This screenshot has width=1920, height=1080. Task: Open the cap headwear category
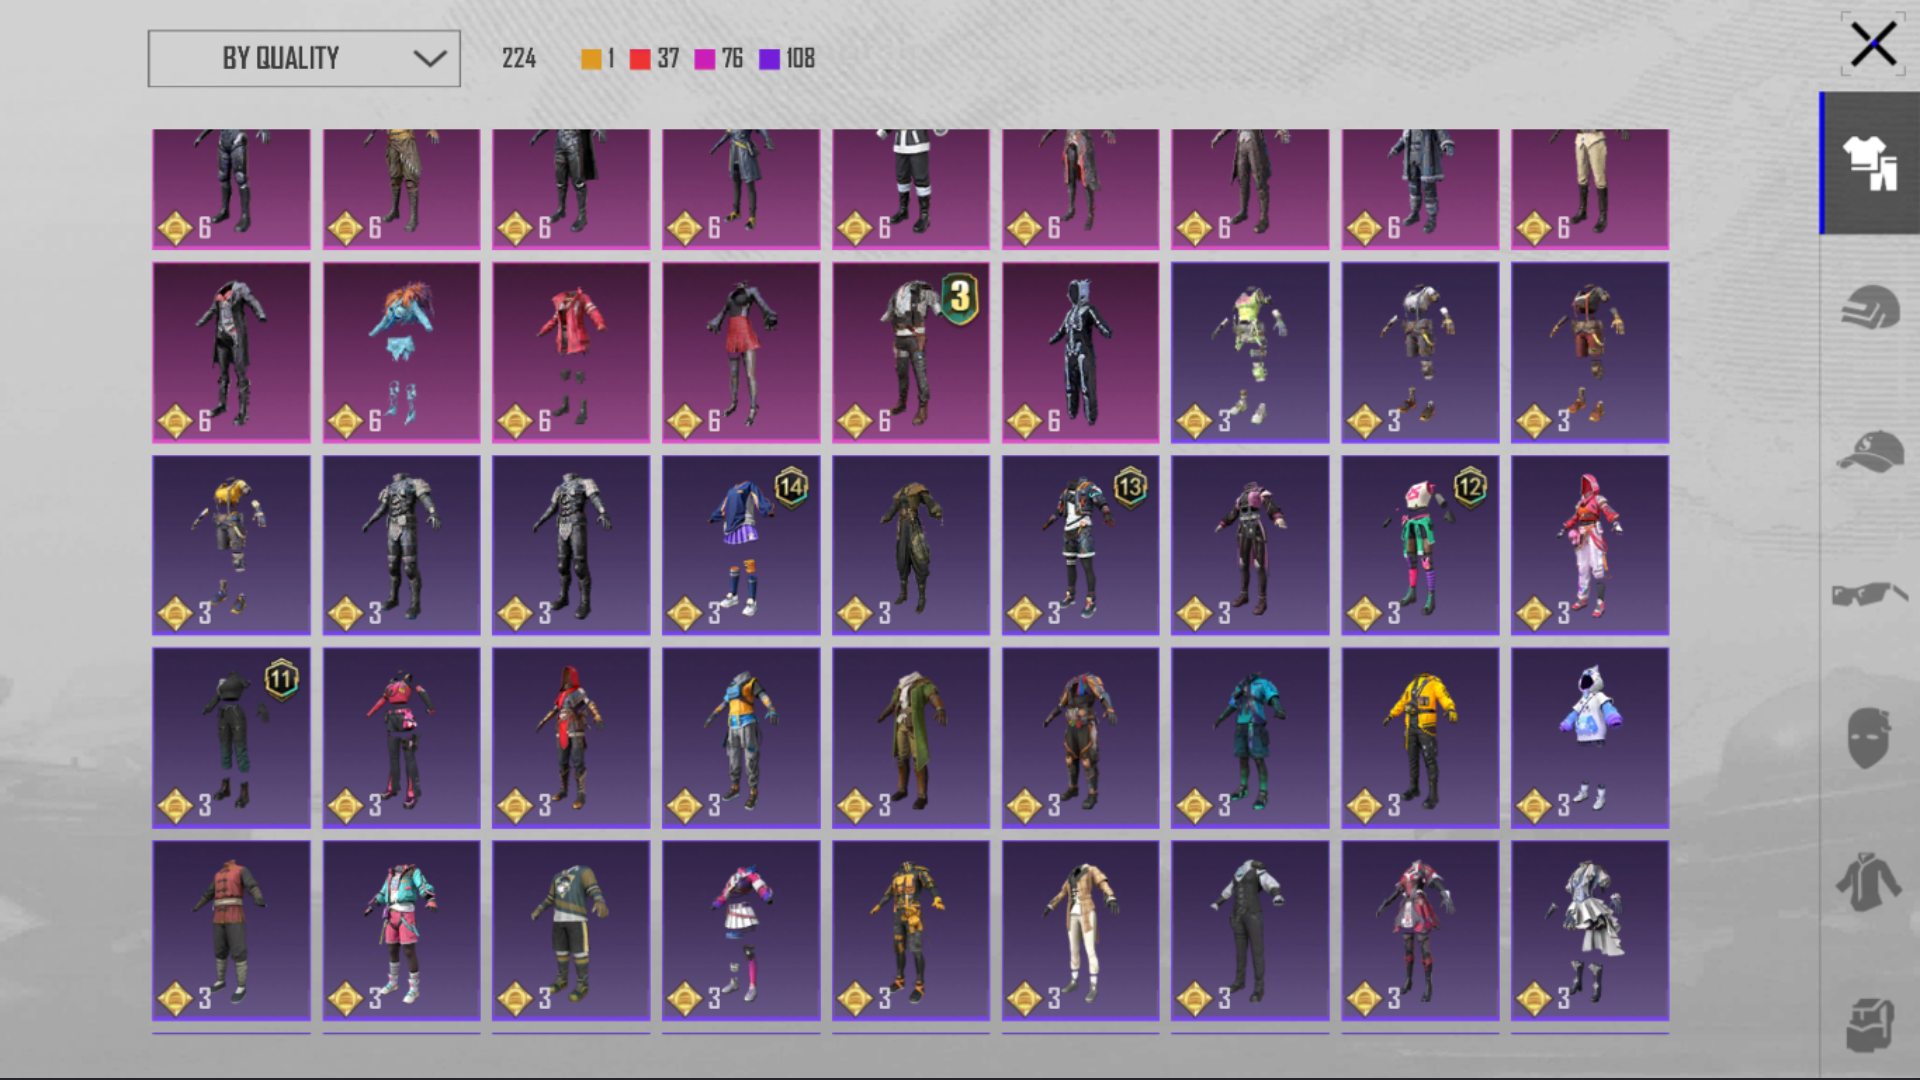1870,451
